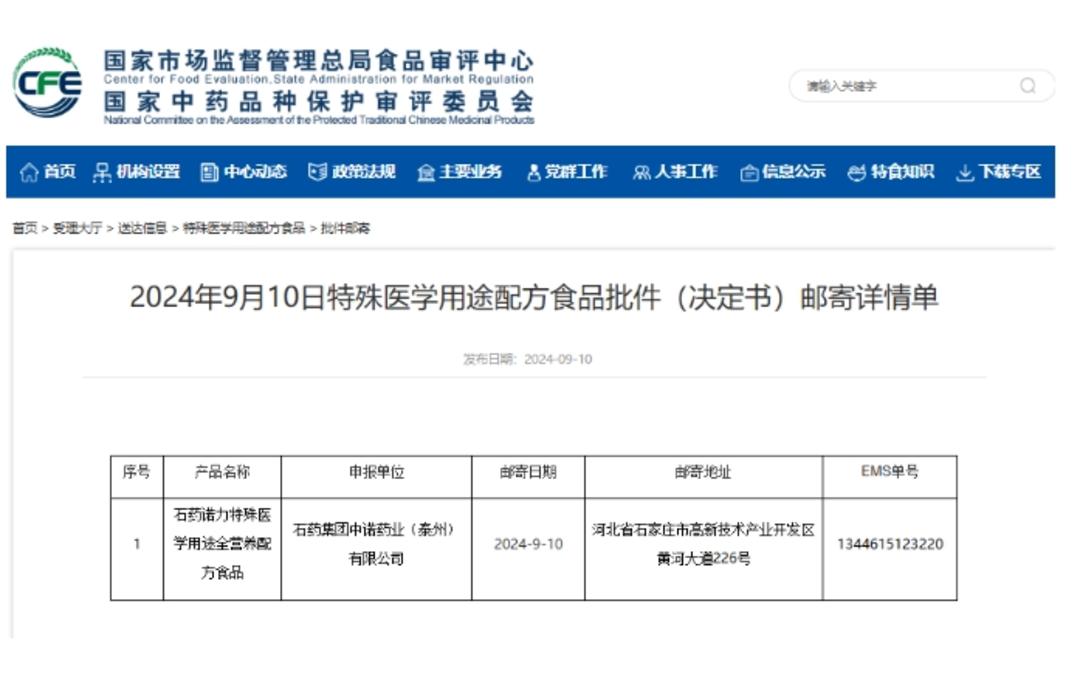
Task: Go to 首页 in the breadcrumb
Action: point(25,228)
